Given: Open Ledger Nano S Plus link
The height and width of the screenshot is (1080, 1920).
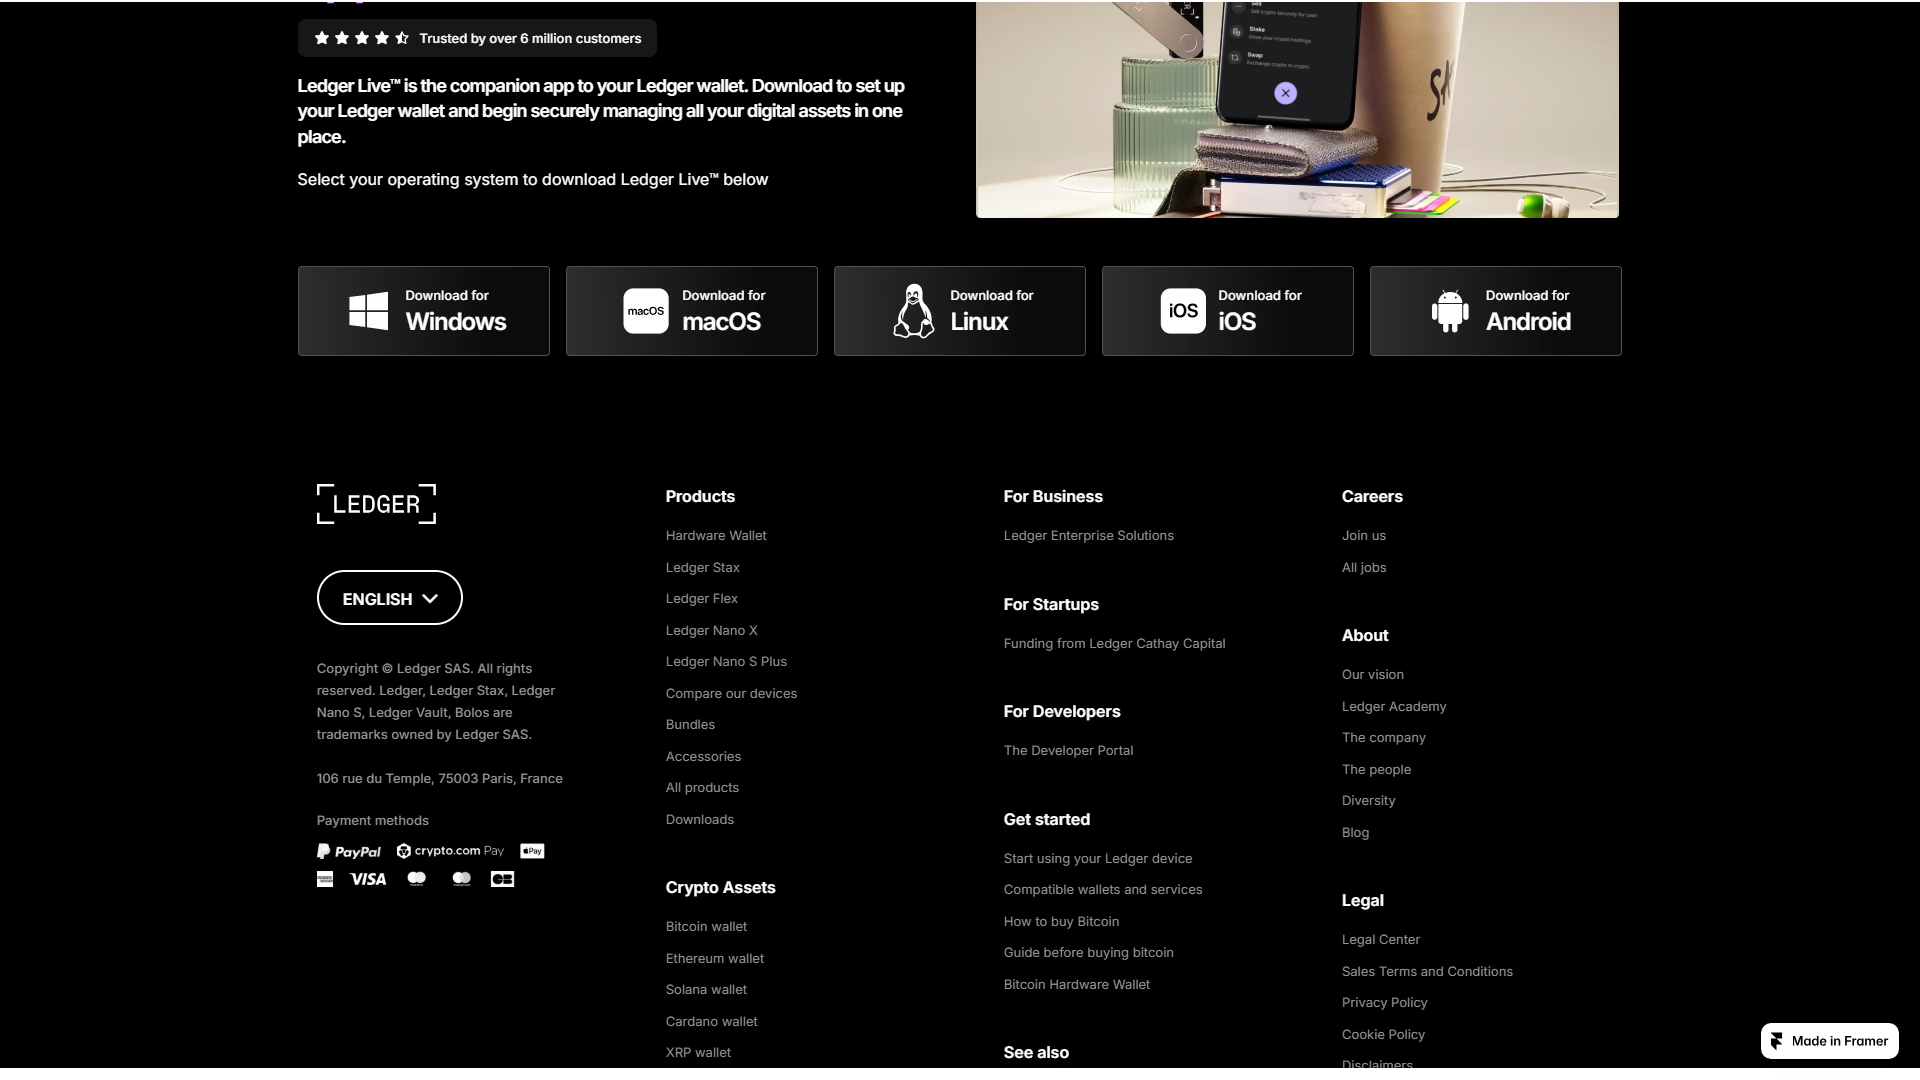Looking at the screenshot, I should point(726,662).
